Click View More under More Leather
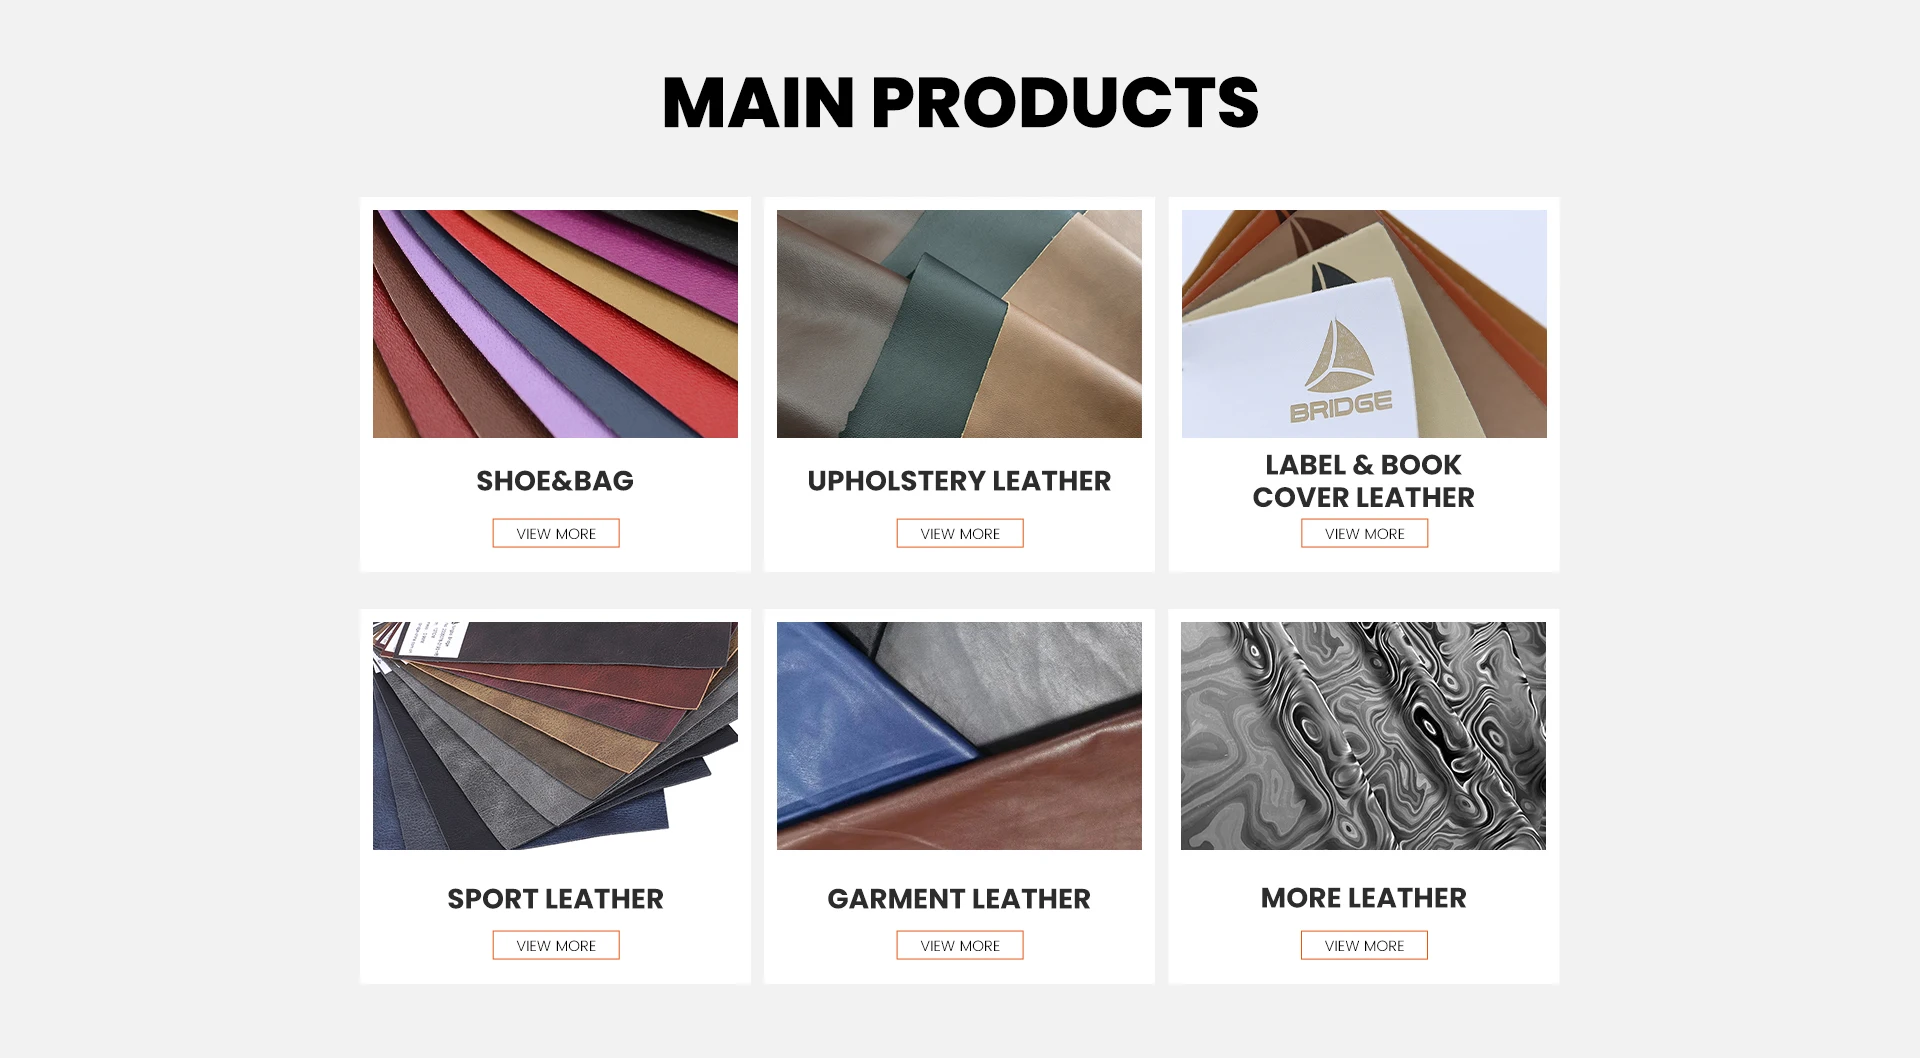Image resolution: width=1920 pixels, height=1058 pixels. [x=1364, y=945]
